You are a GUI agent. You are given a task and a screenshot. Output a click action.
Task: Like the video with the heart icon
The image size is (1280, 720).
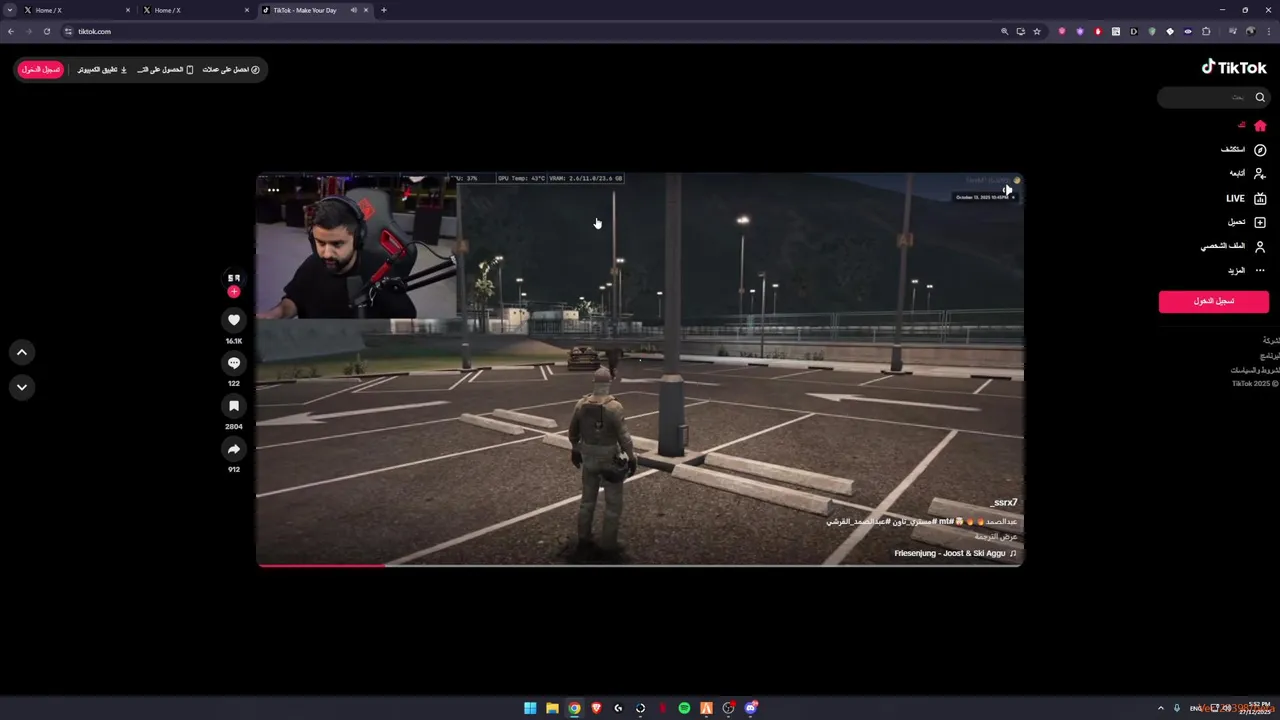[234, 320]
